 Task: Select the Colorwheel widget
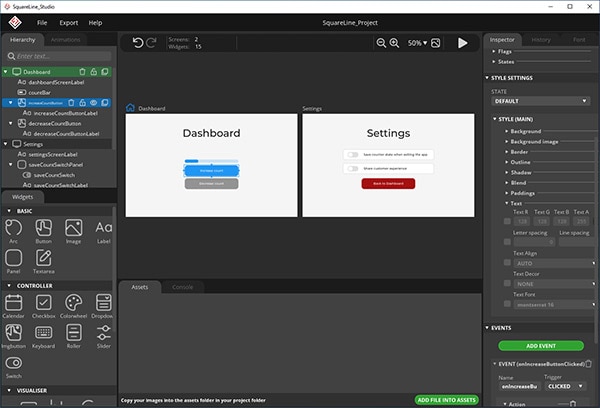pos(73,306)
